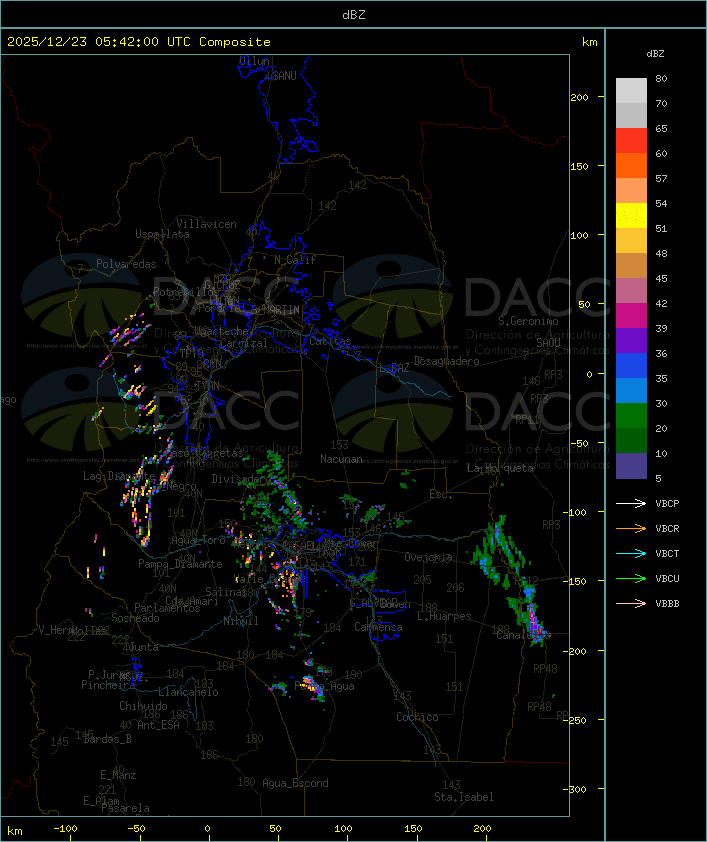The height and width of the screenshot is (842, 707).
Task: Click the Llancanelo map label
Action: 188,693
